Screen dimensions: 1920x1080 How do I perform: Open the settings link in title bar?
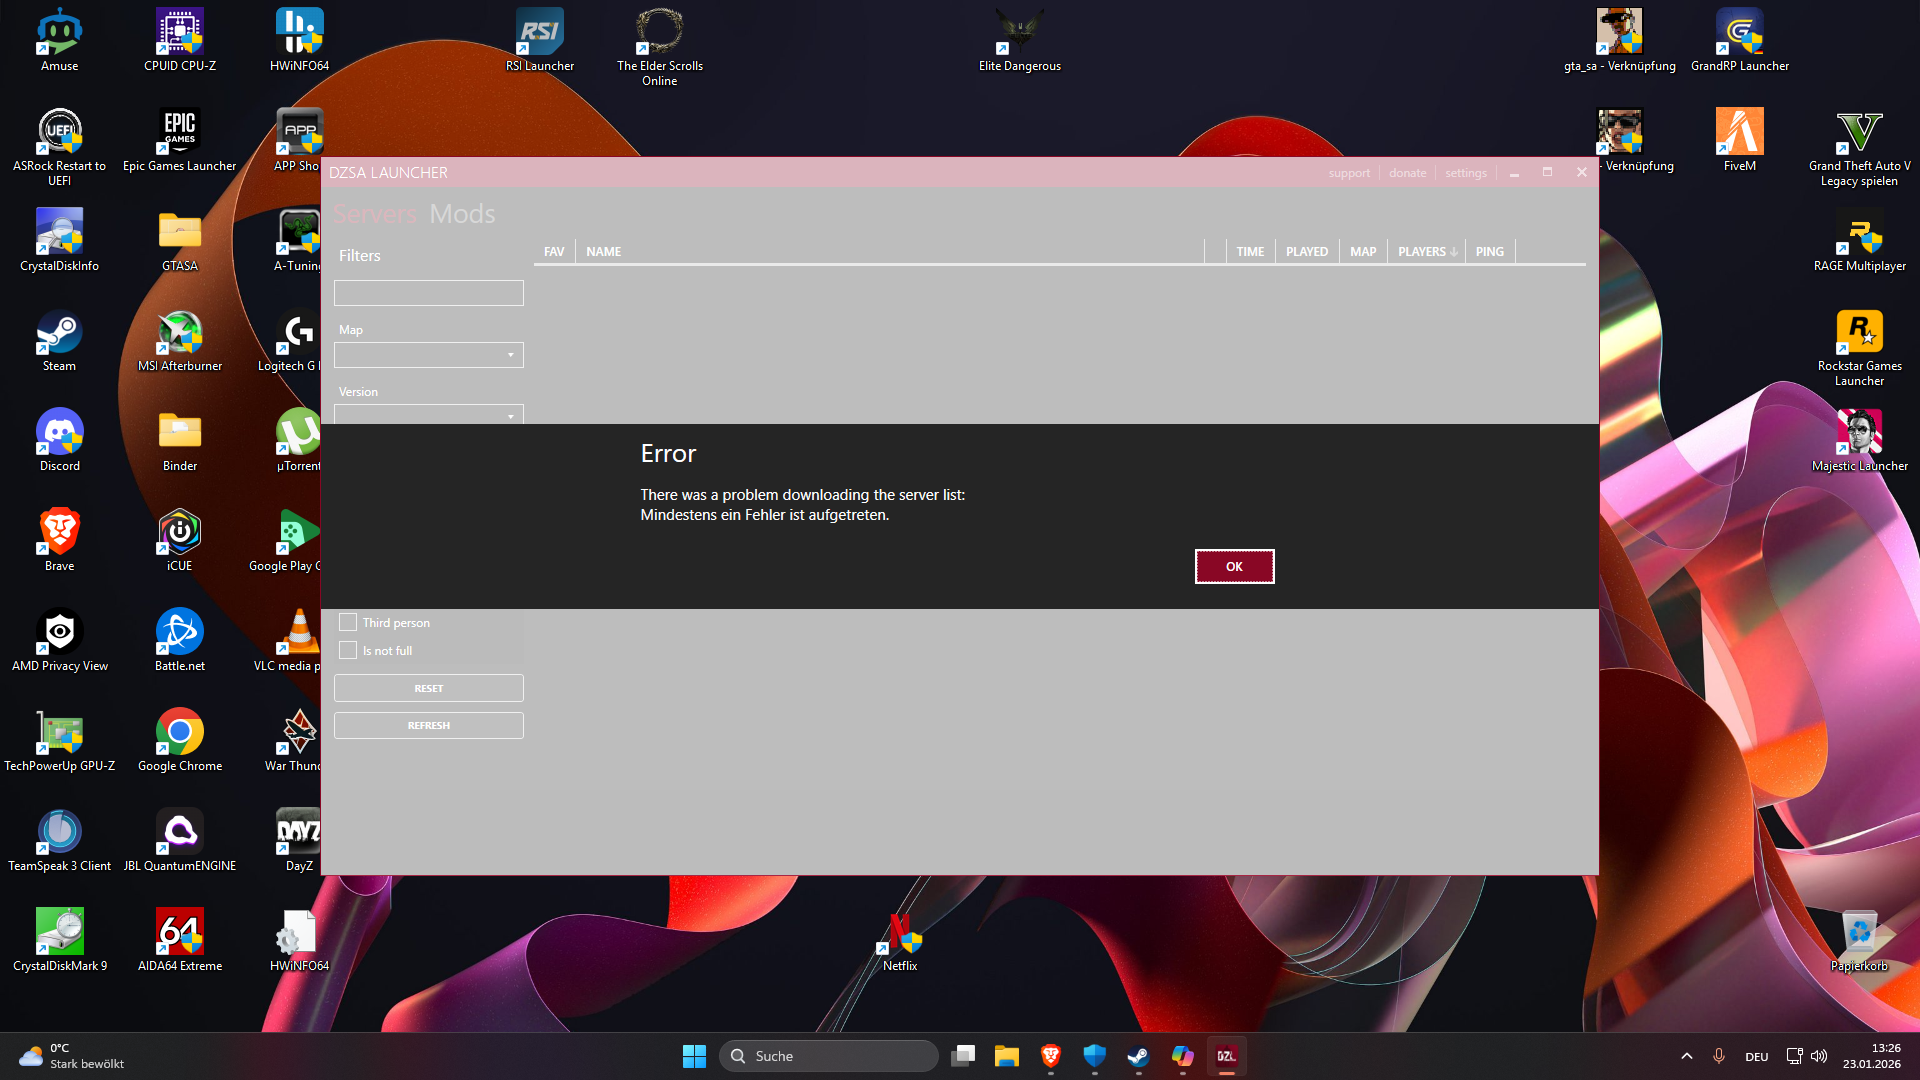[1465, 173]
